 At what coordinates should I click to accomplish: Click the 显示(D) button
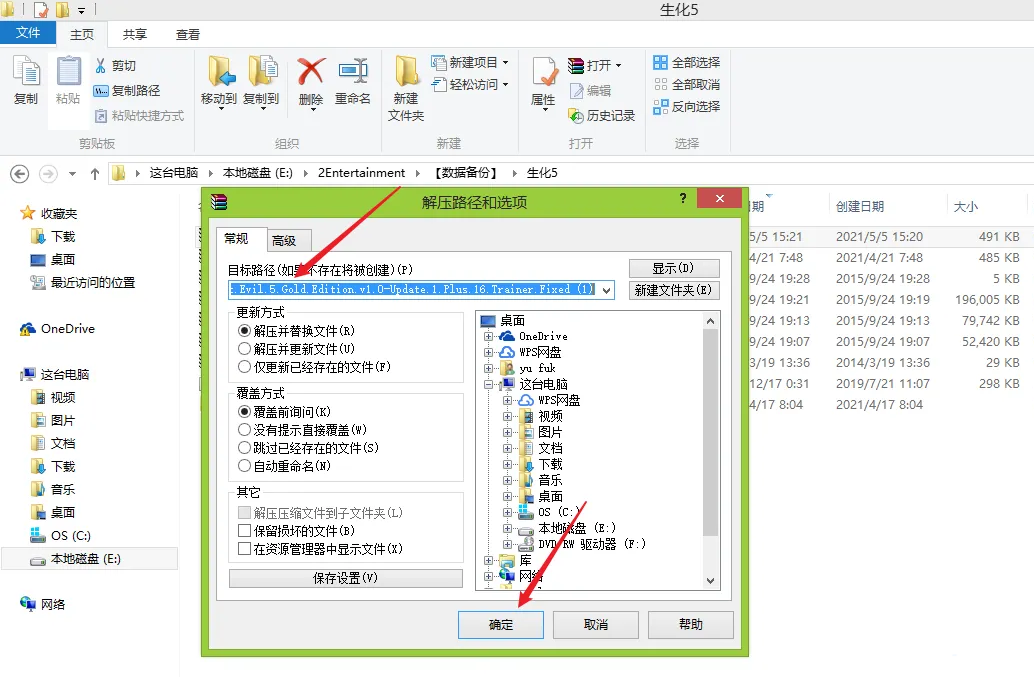[672, 267]
